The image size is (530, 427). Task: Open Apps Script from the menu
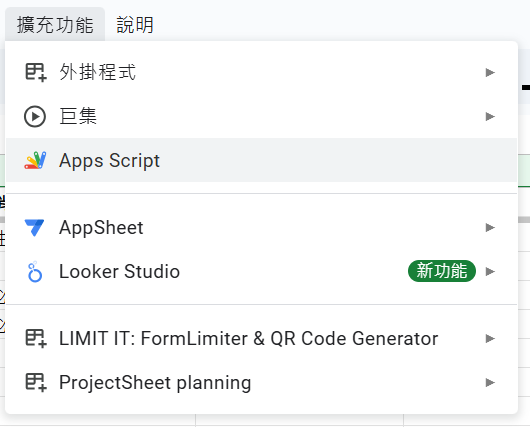[x=261, y=160]
